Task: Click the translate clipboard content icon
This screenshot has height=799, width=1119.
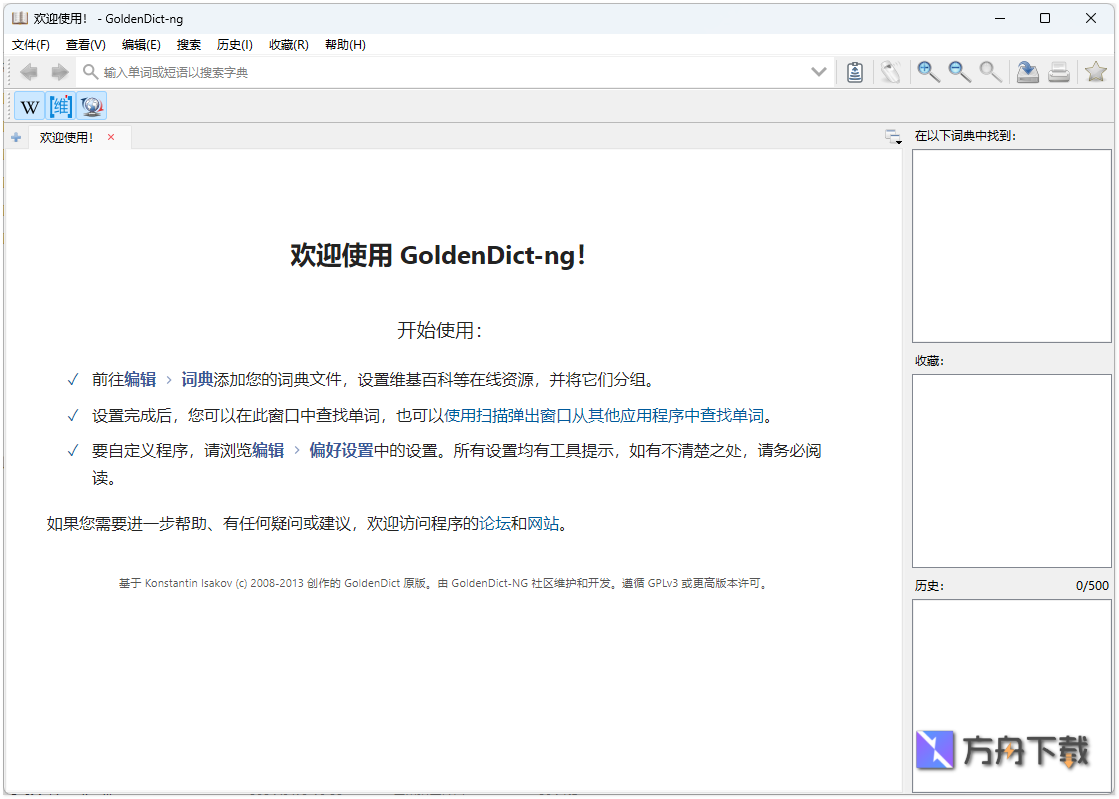Action: 854,71
